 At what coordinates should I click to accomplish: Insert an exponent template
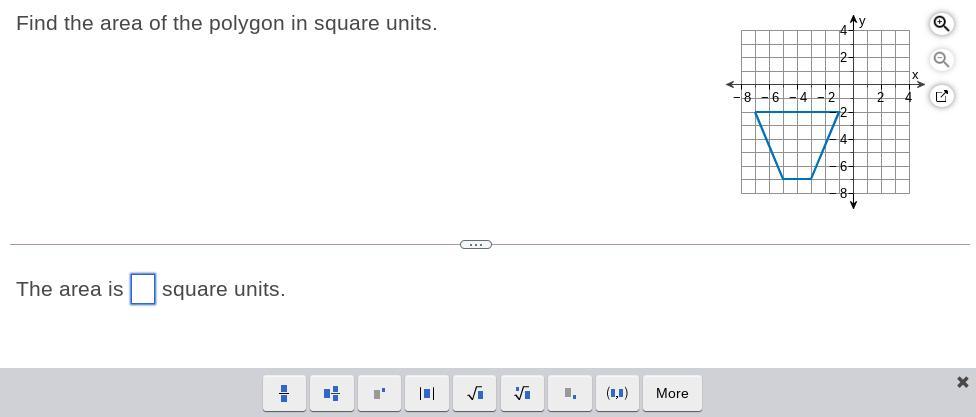(379, 393)
